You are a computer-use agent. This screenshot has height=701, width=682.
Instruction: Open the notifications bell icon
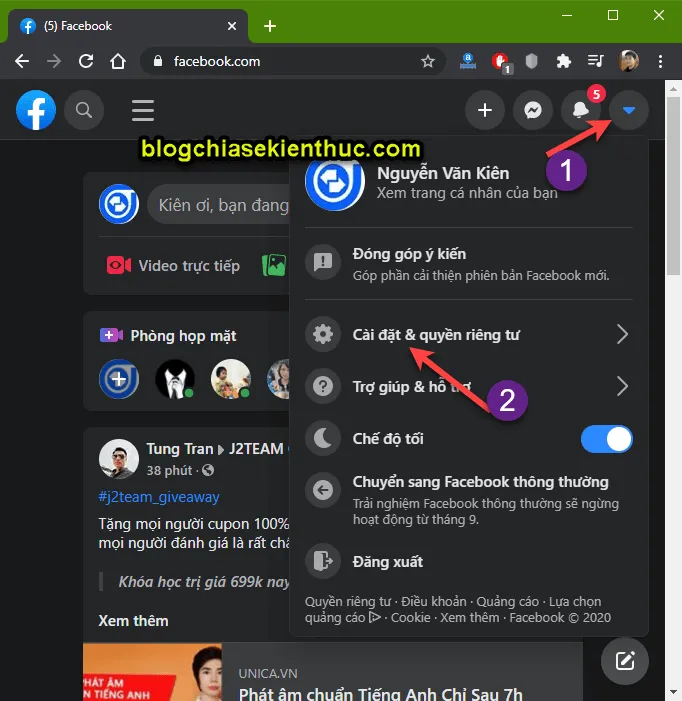click(581, 110)
